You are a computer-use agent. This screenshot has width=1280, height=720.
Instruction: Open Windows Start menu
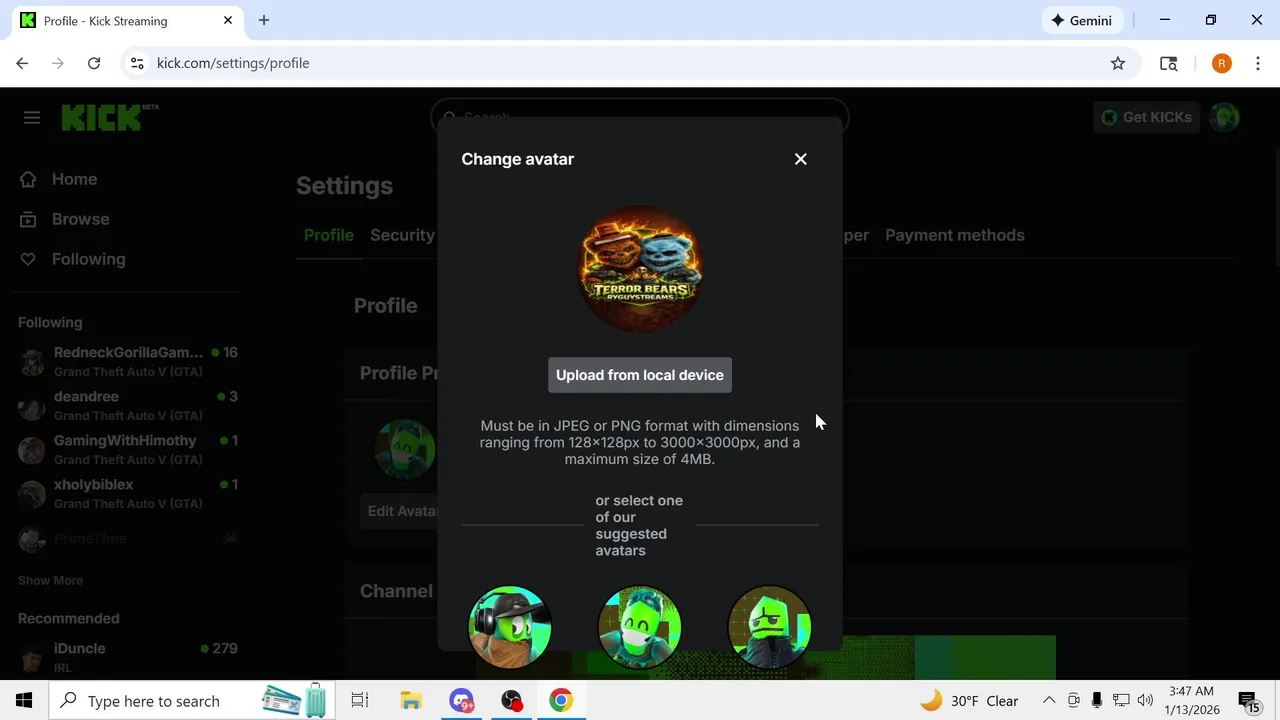point(24,701)
